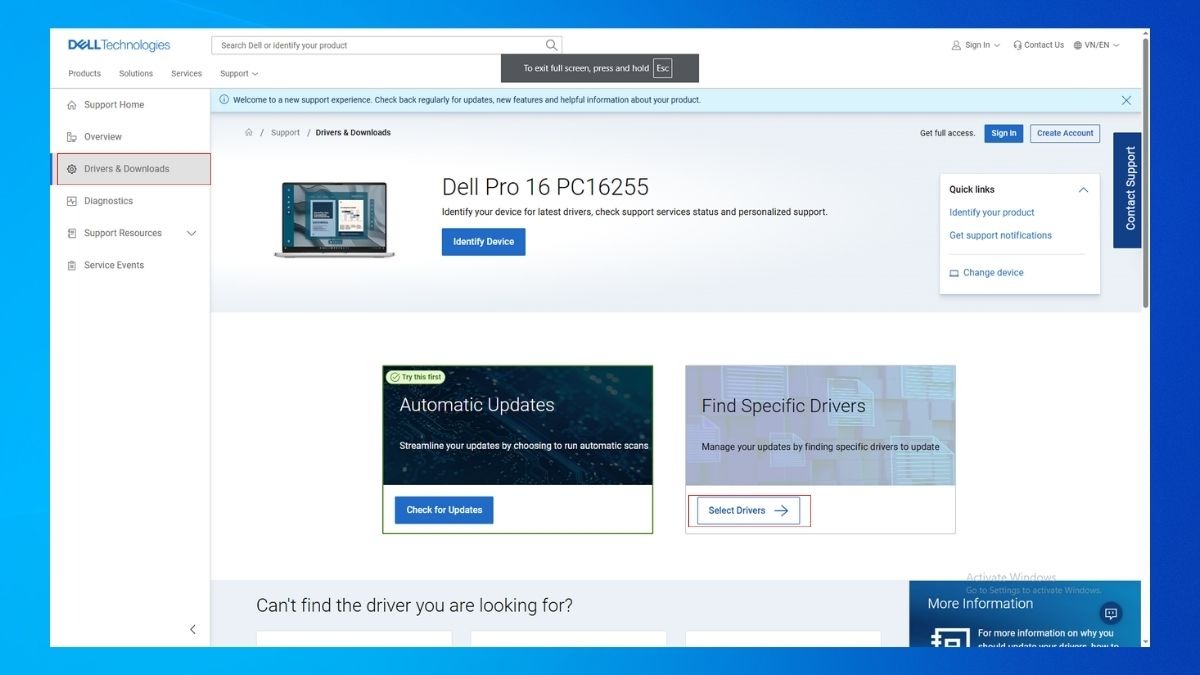Click the Service Events sidebar icon

click(71, 265)
